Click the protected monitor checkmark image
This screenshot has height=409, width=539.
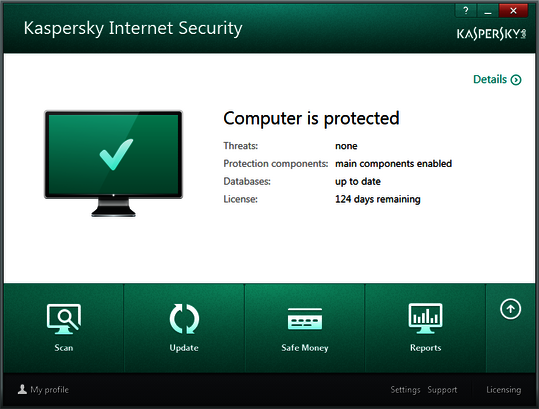tap(113, 164)
